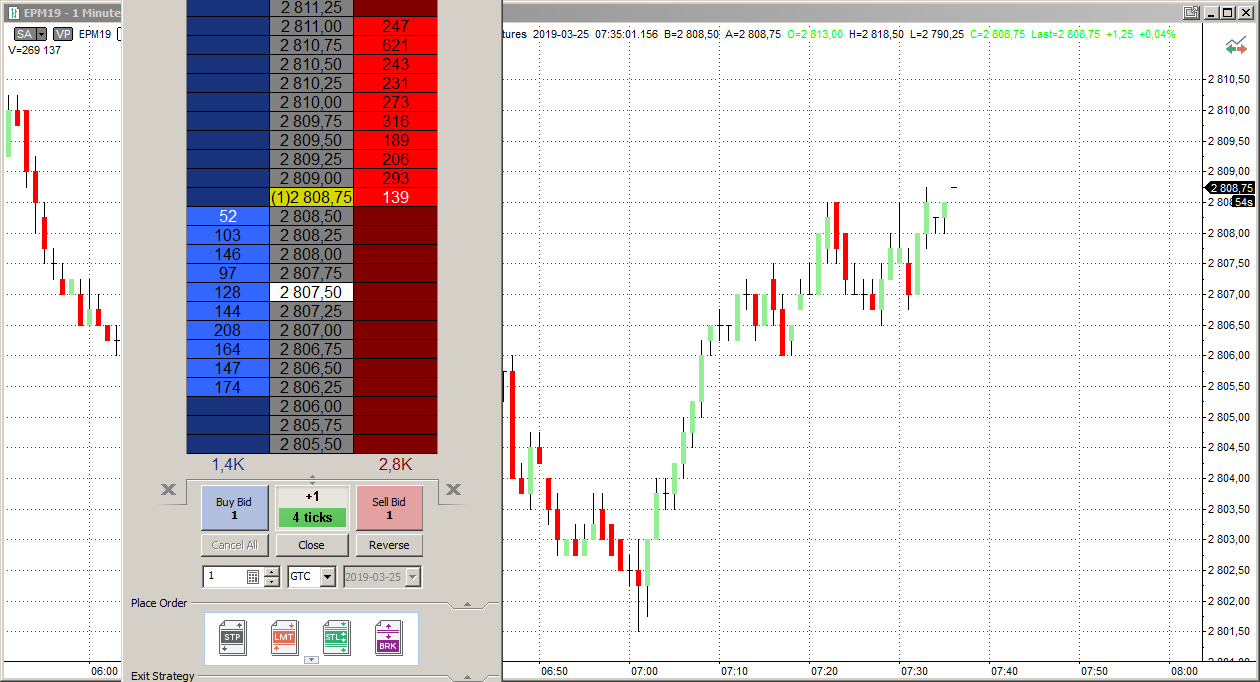
Task: Click the Cancel All button
Action: pyautogui.click(x=234, y=545)
